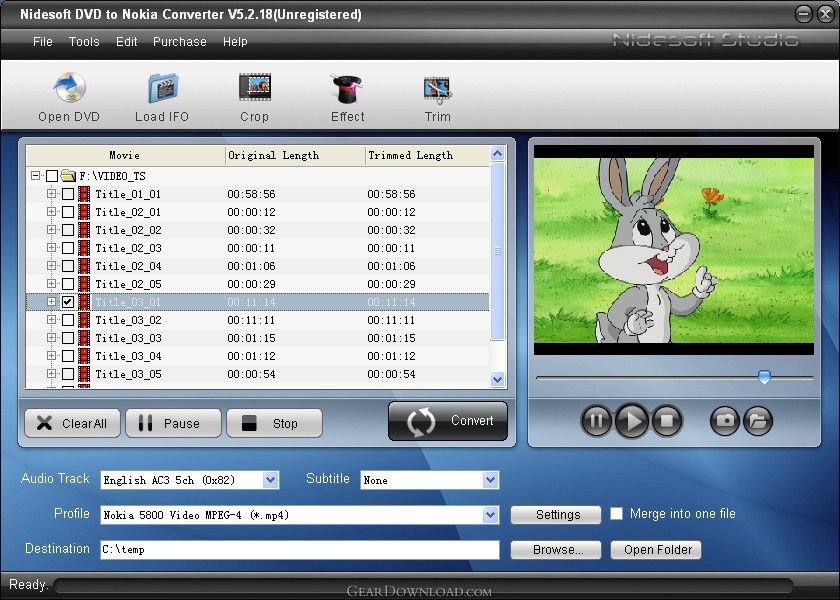840x600 pixels.
Task: Open the Audio Track dropdown
Action: point(271,480)
